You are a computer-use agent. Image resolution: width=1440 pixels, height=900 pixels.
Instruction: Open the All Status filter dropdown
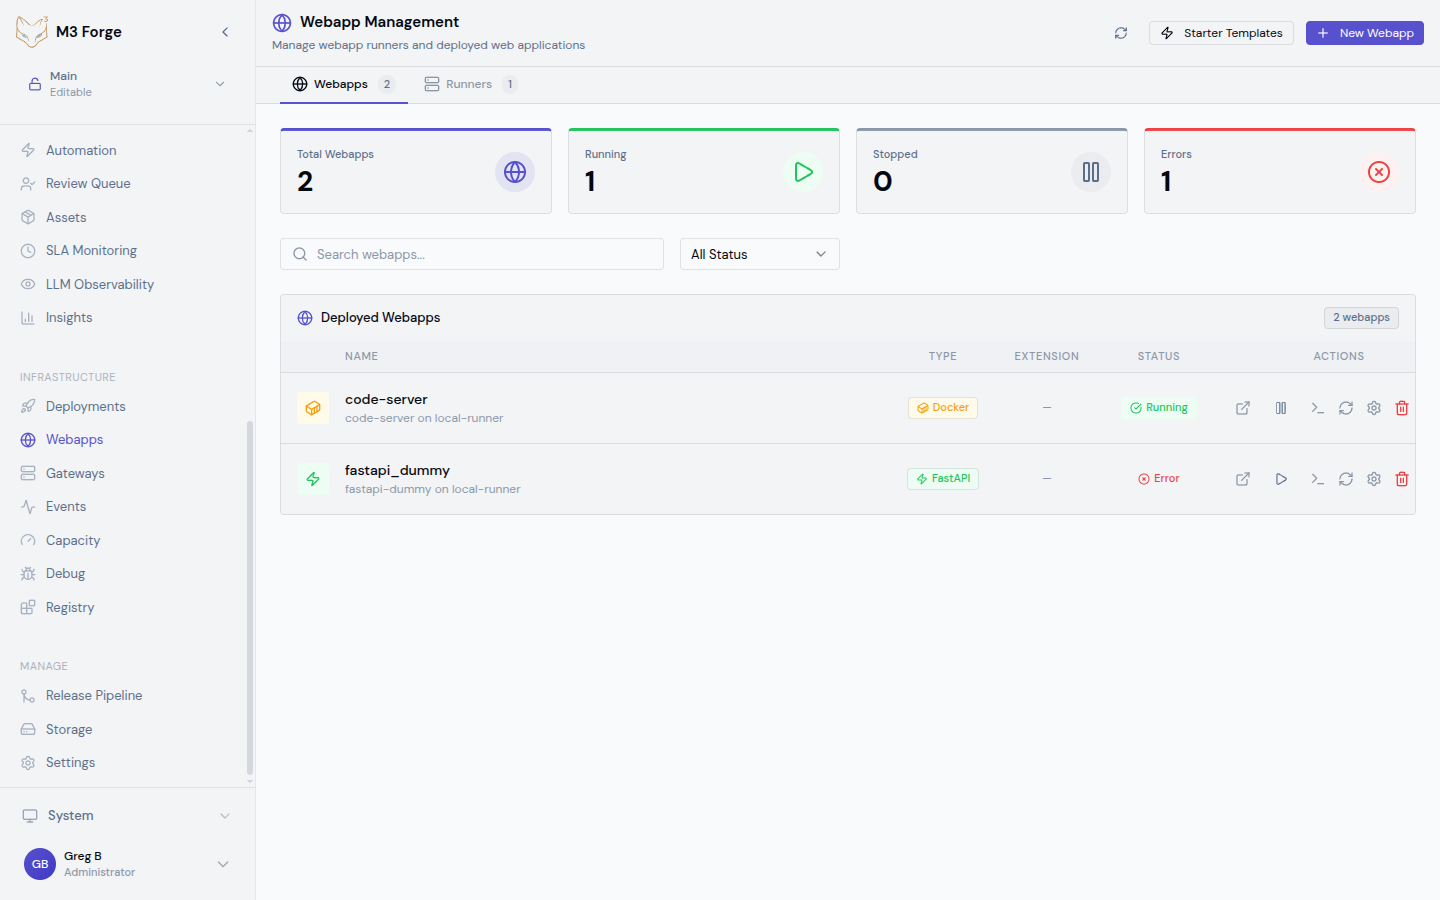point(759,254)
